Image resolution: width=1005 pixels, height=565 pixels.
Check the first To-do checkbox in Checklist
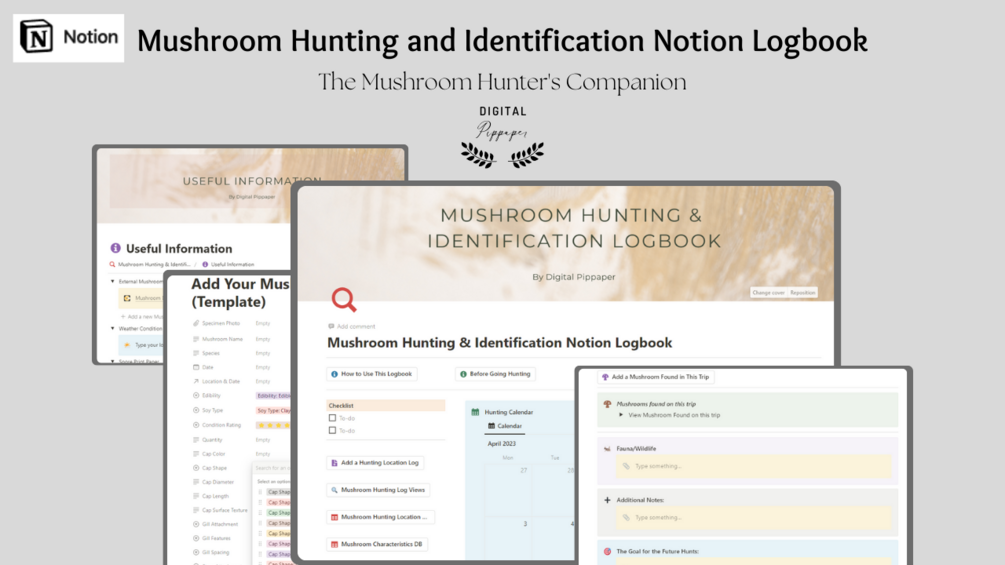click(332, 418)
